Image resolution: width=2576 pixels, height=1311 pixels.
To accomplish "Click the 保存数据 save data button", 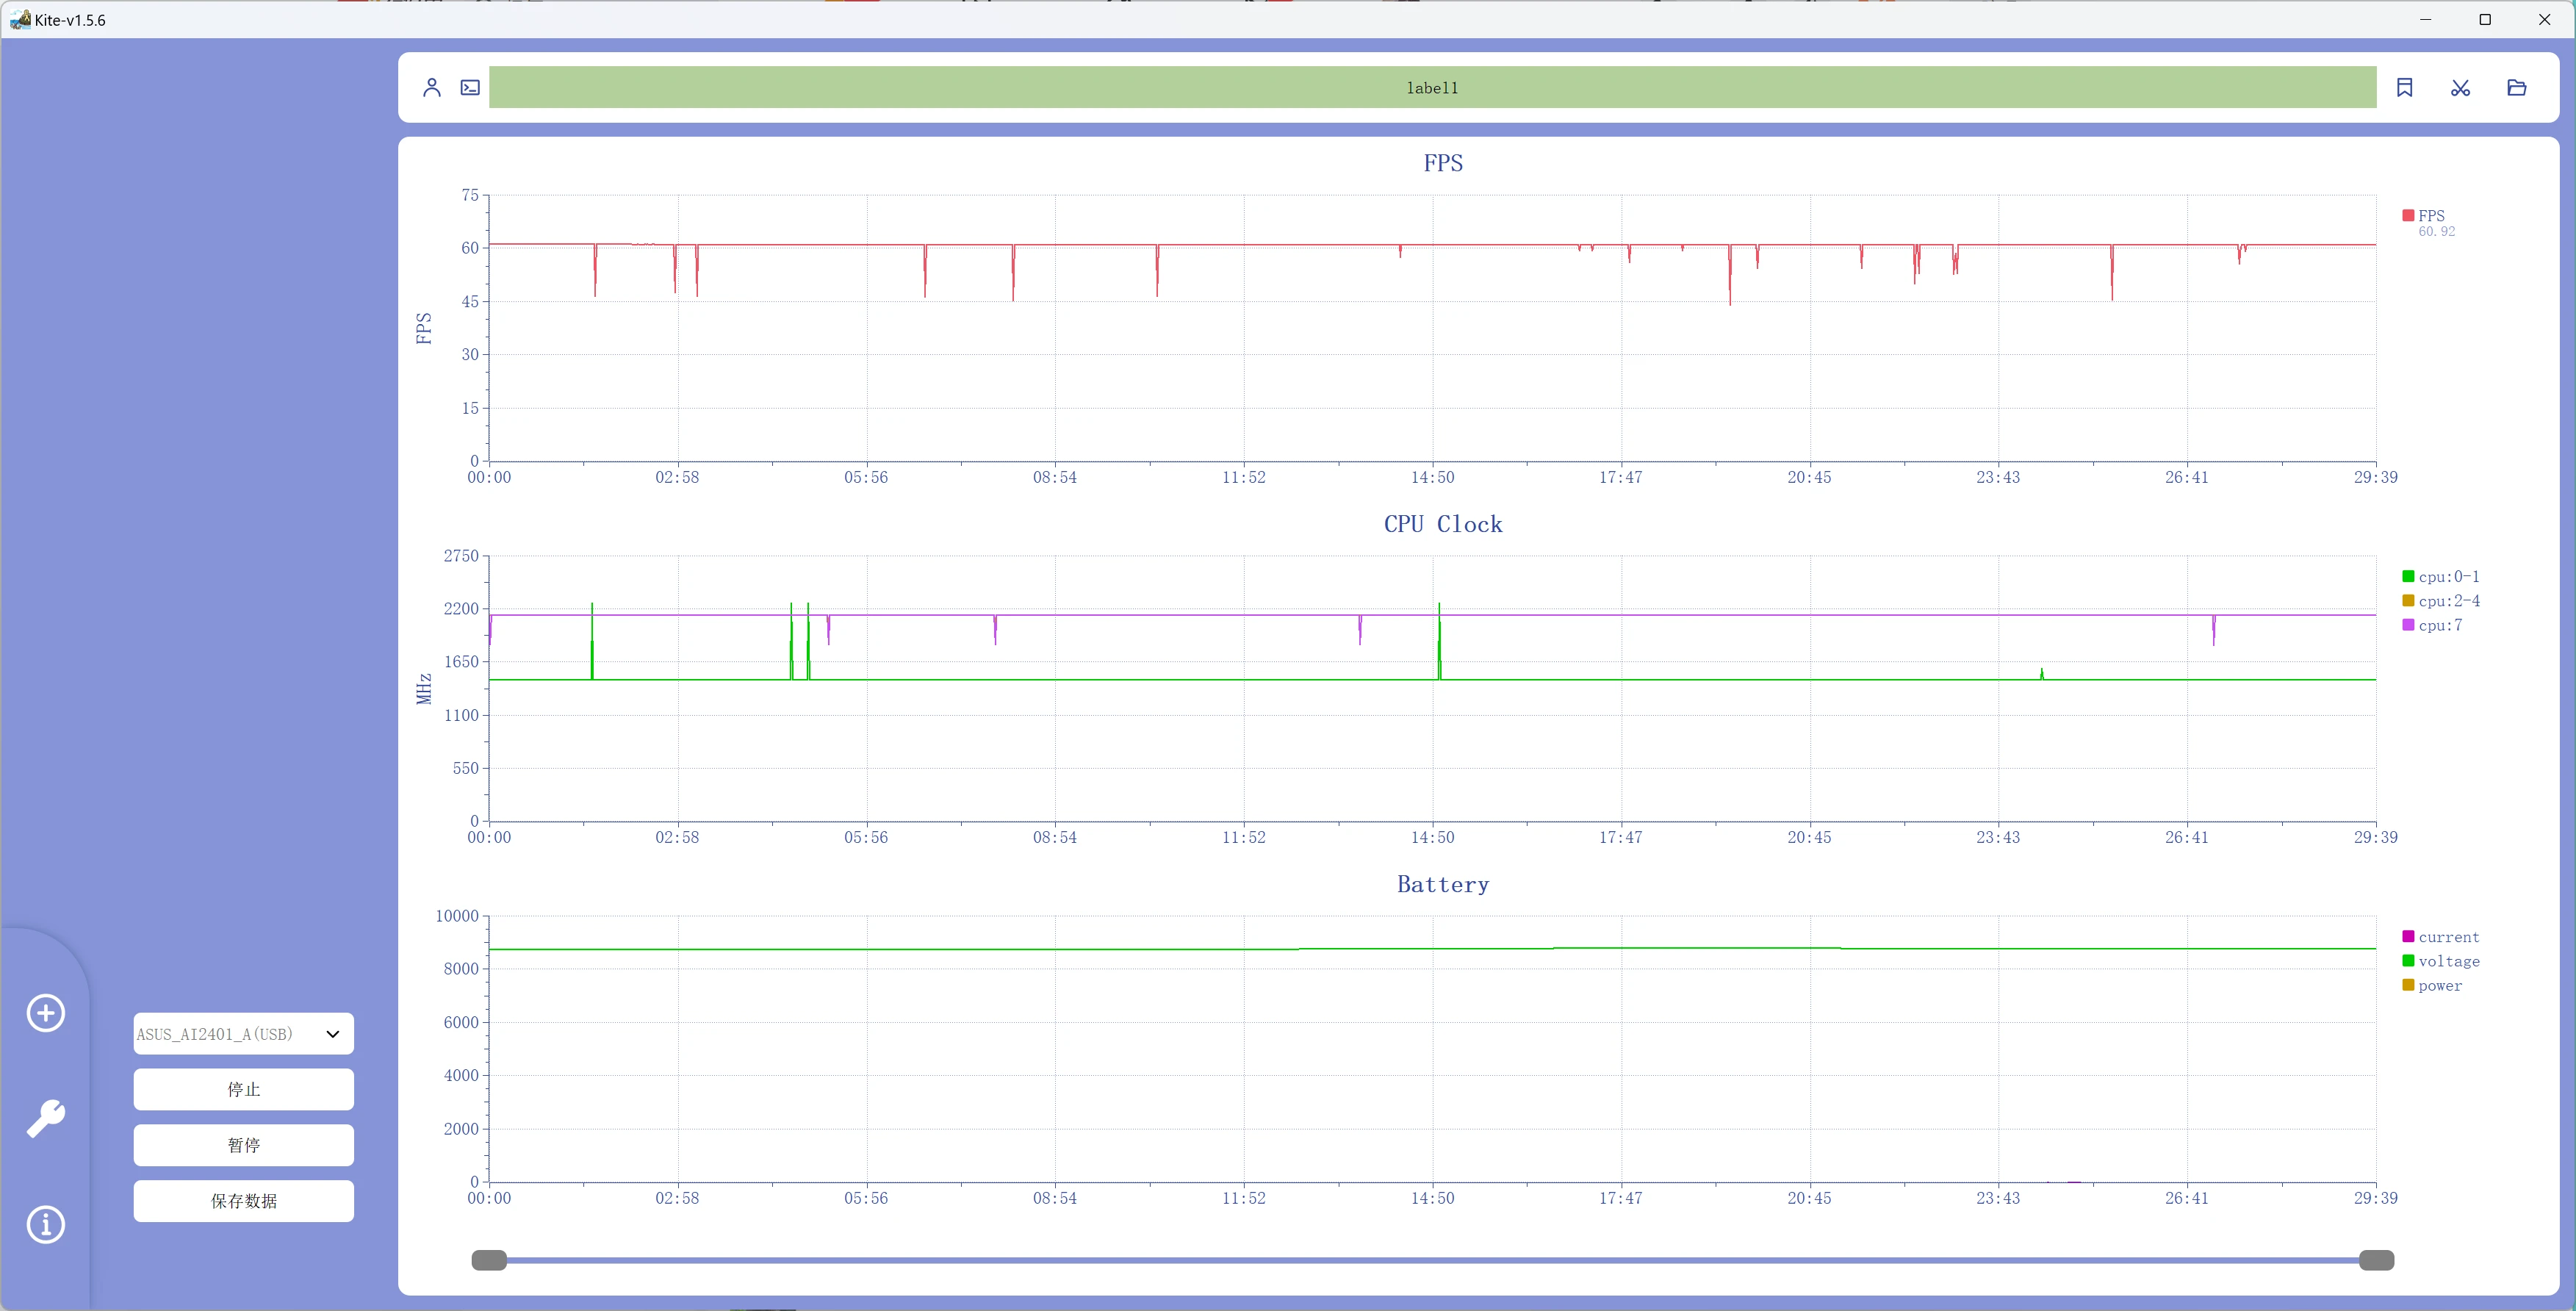I will 243,1202.
